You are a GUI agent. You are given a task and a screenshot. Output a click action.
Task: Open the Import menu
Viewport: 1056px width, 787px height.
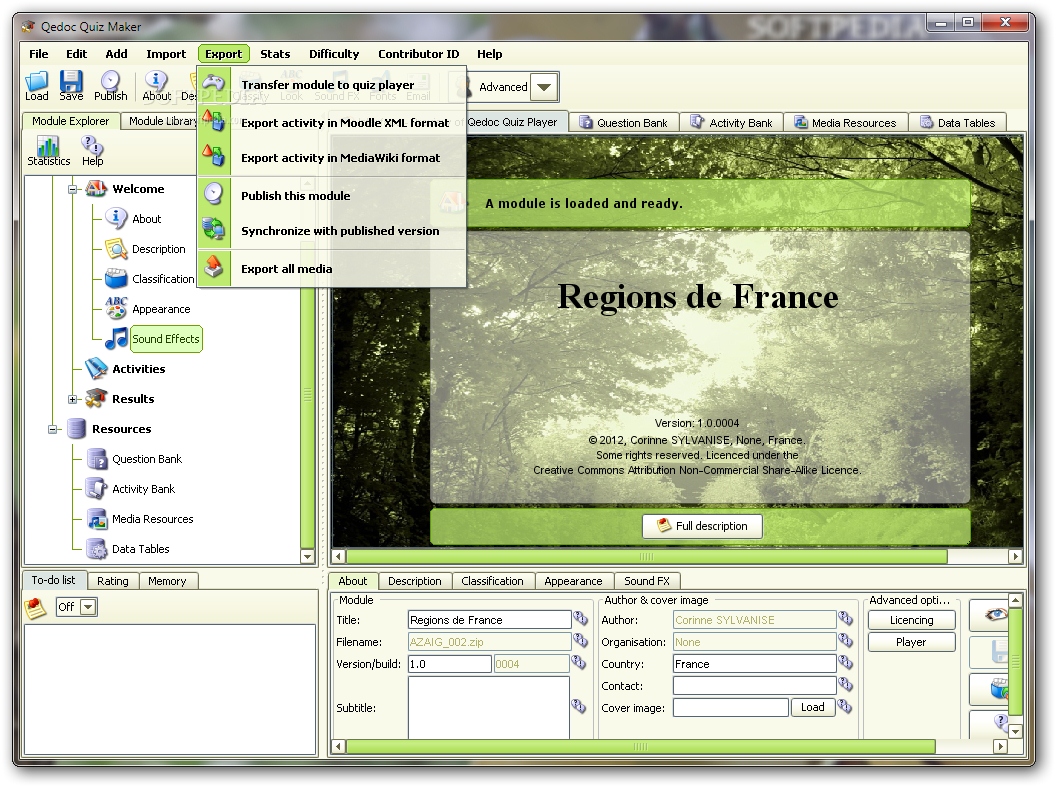point(166,54)
